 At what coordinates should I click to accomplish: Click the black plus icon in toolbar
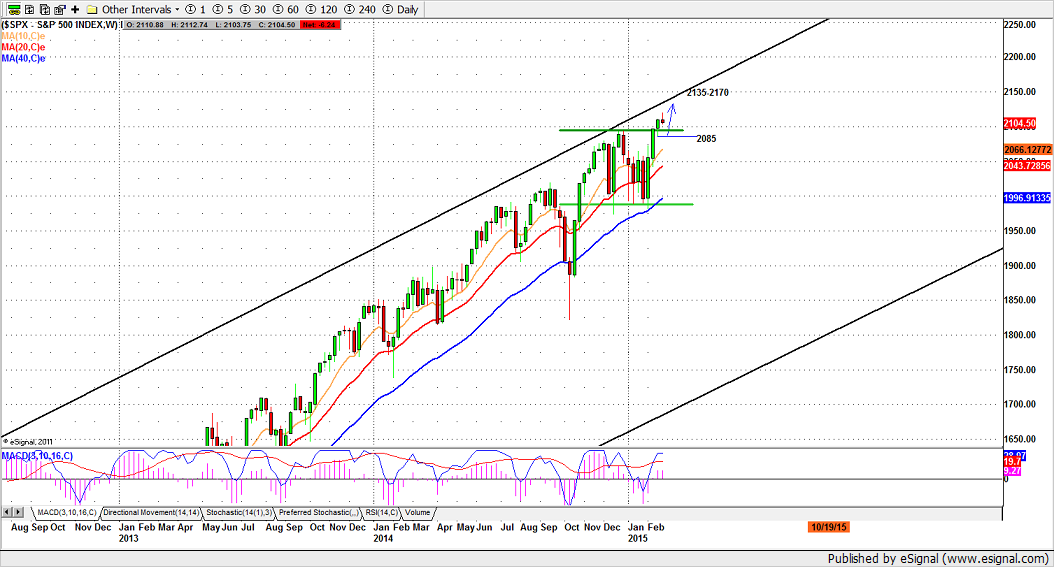75,8
